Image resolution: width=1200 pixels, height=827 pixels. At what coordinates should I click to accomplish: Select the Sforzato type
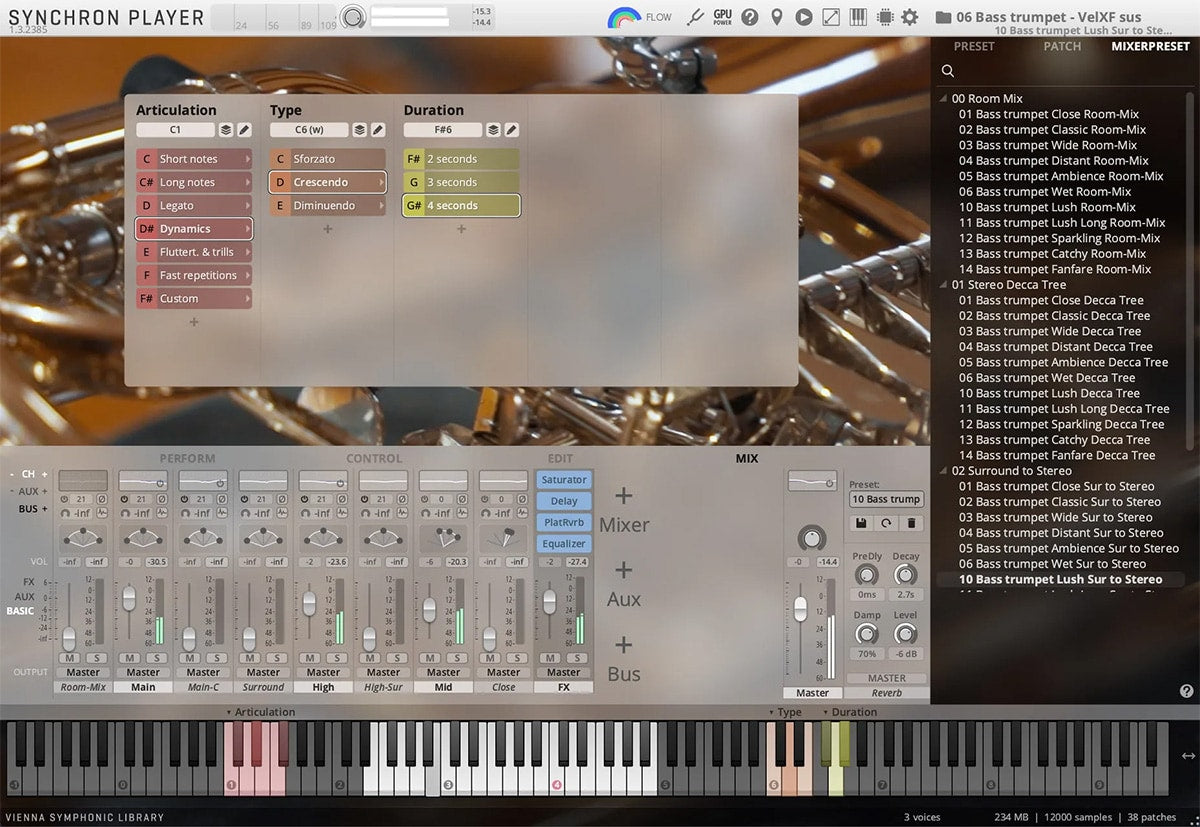[327, 159]
